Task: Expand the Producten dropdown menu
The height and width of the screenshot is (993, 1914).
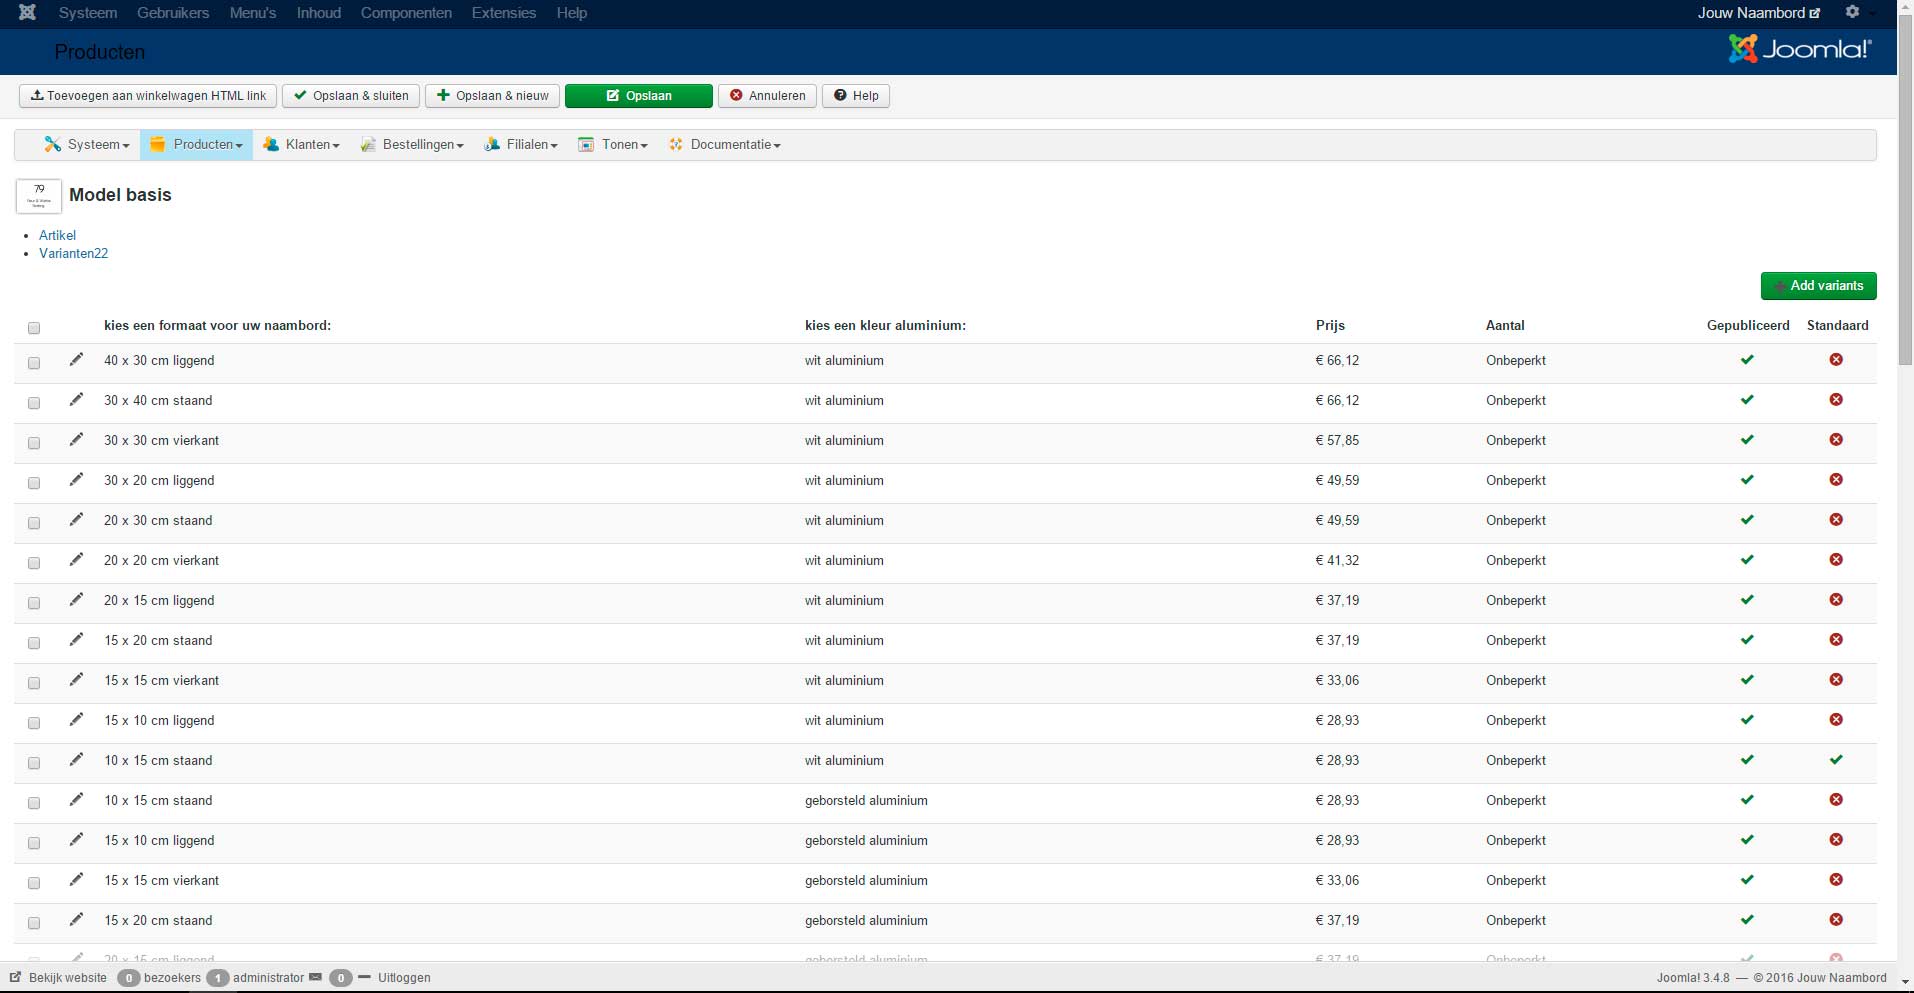Action: click(x=196, y=145)
